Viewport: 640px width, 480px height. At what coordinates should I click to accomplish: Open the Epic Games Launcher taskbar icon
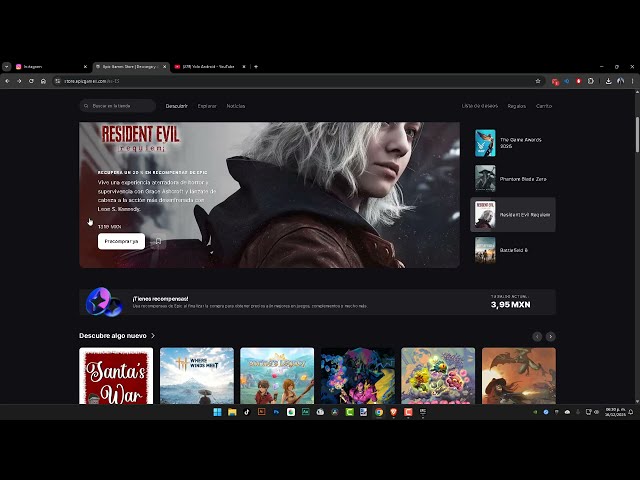point(423,412)
